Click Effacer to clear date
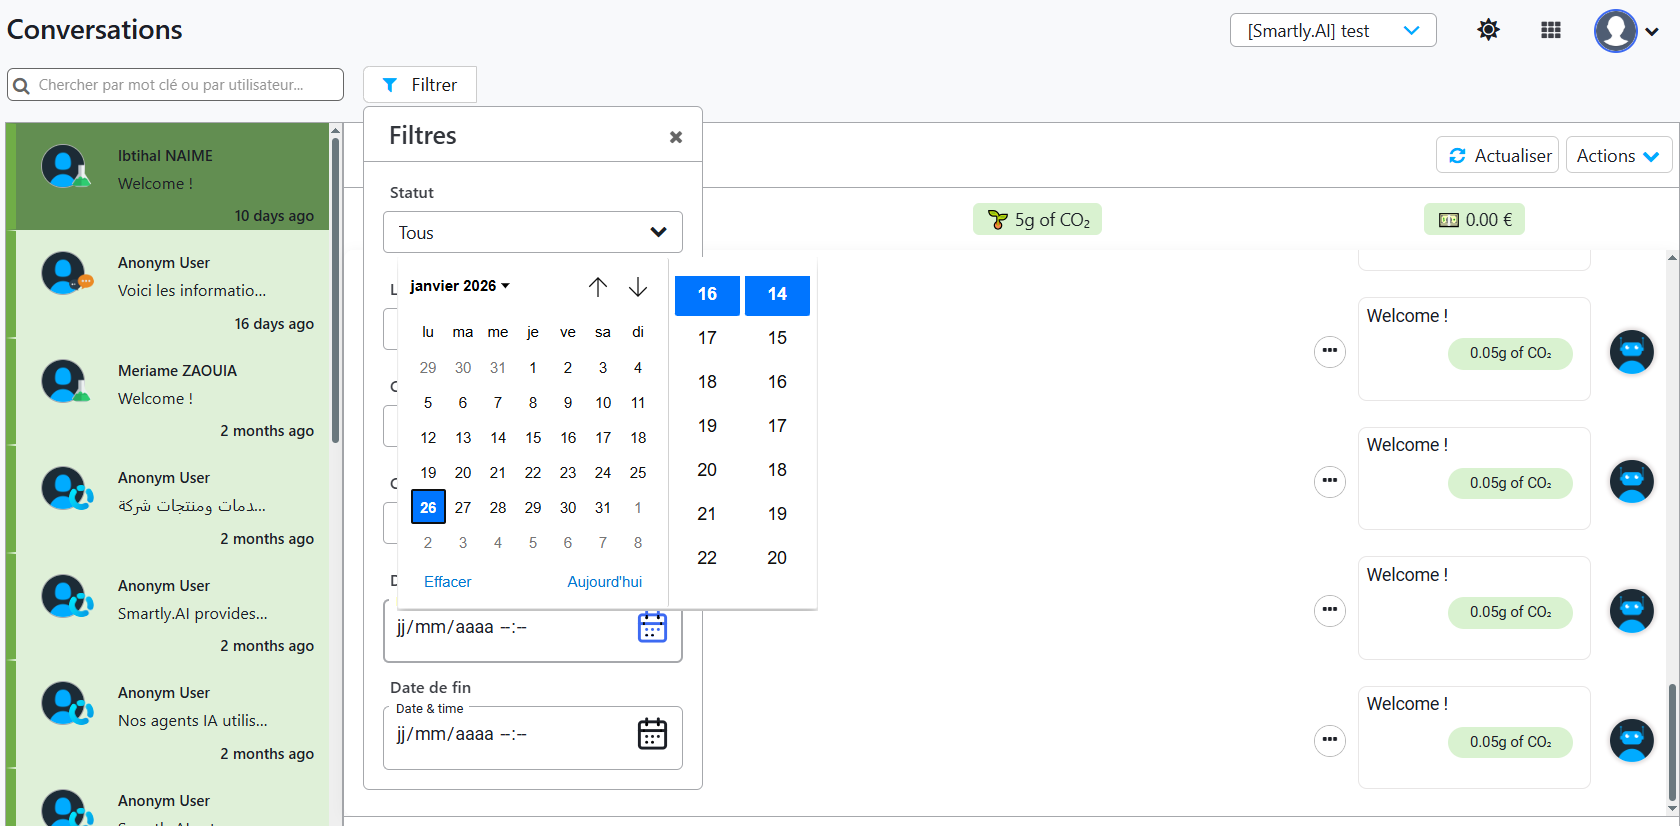Screen dimensions: 1680x826 click(x=447, y=582)
